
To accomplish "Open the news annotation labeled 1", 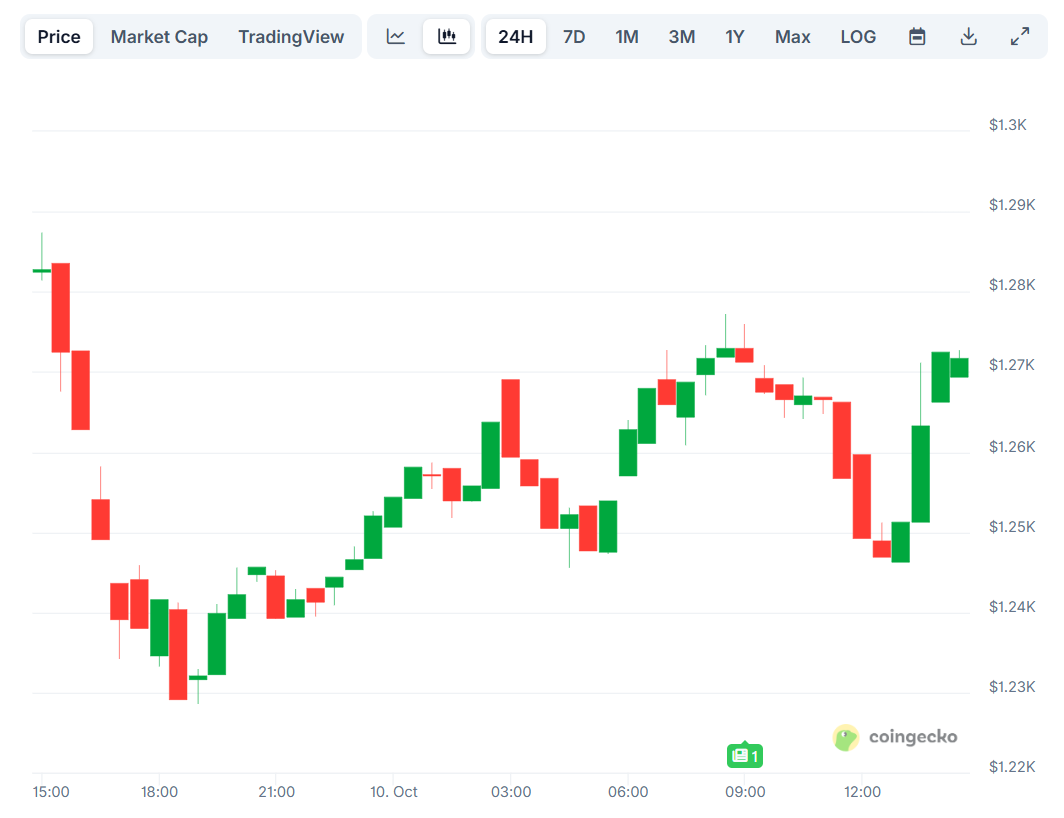I will [x=744, y=756].
